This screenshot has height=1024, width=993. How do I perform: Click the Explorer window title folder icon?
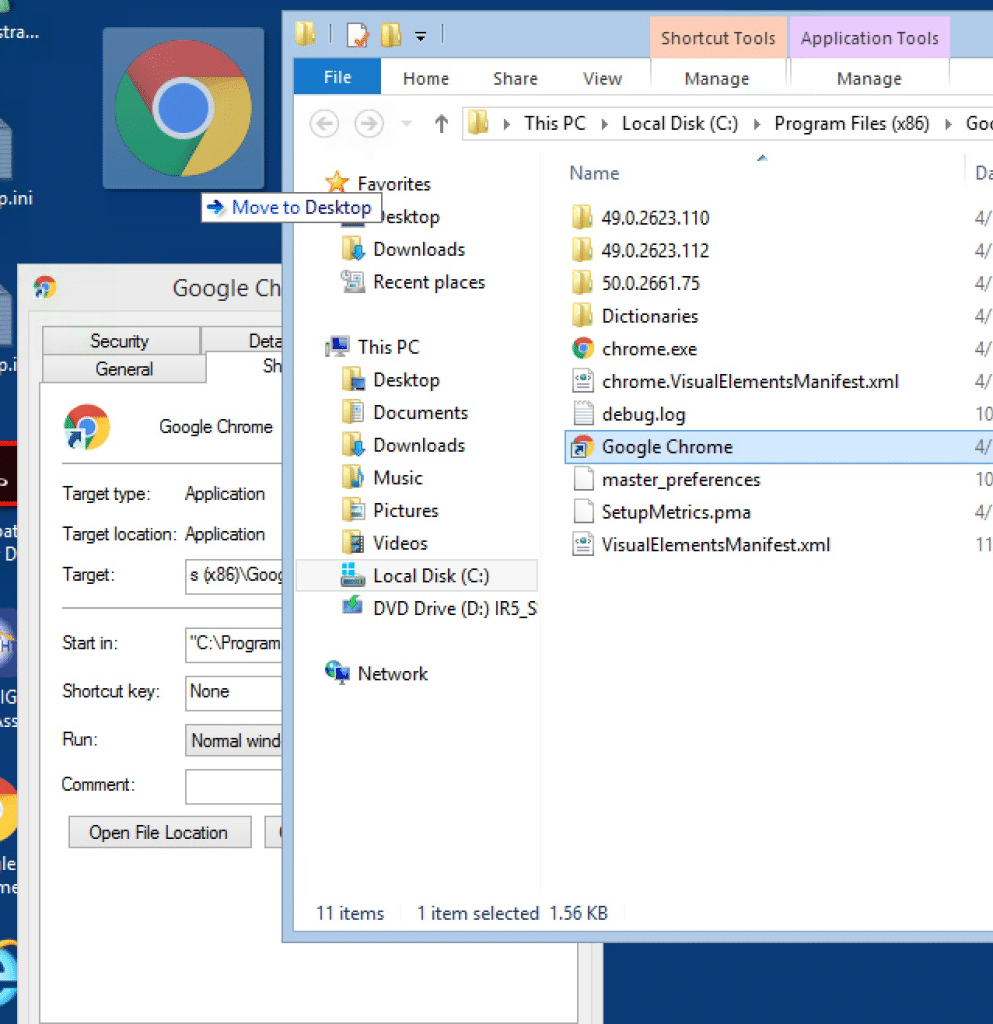306,33
